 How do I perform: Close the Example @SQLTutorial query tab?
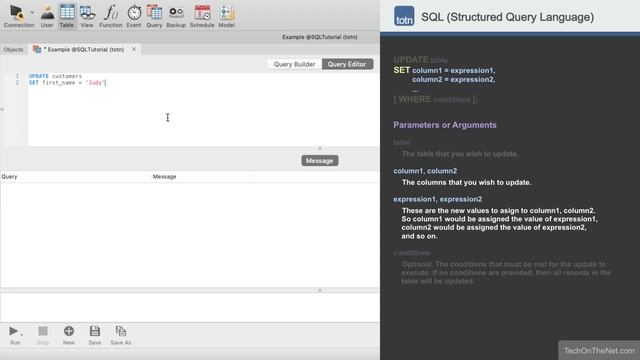point(134,49)
